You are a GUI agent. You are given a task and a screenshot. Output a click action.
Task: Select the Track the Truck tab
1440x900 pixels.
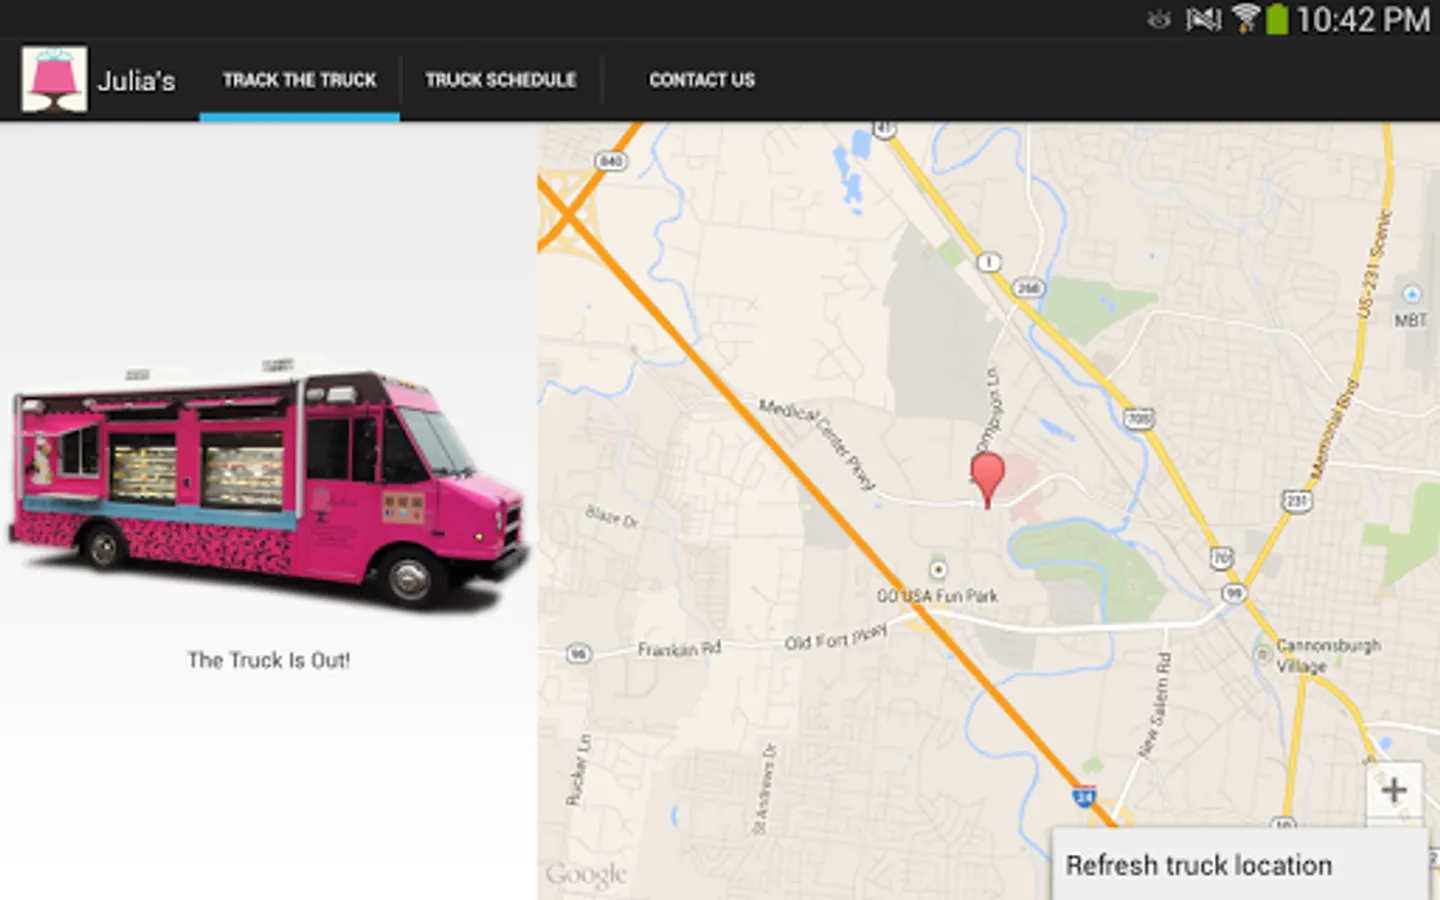point(299,80)
